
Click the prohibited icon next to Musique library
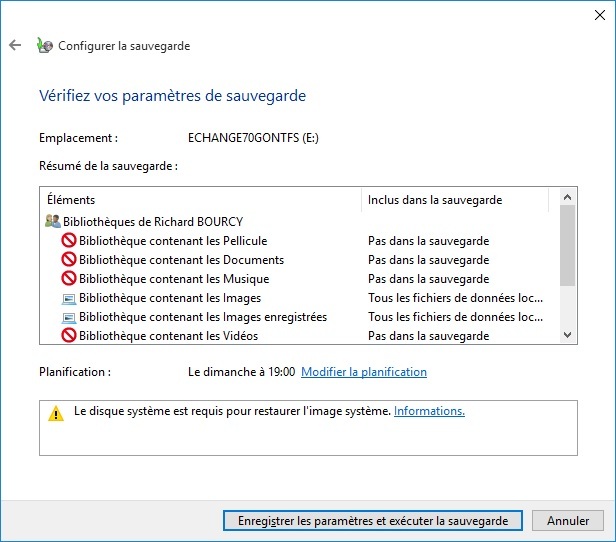tap(68, 278)
